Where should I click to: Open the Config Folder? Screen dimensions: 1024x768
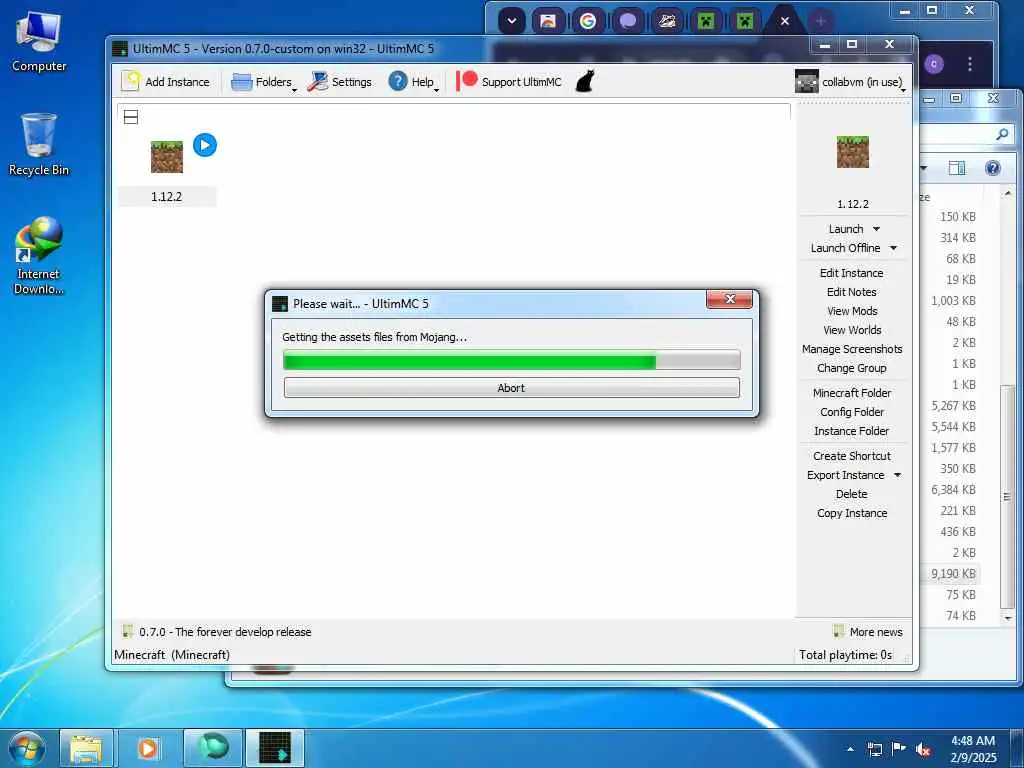pyautogui.click(x=852, y=411)
